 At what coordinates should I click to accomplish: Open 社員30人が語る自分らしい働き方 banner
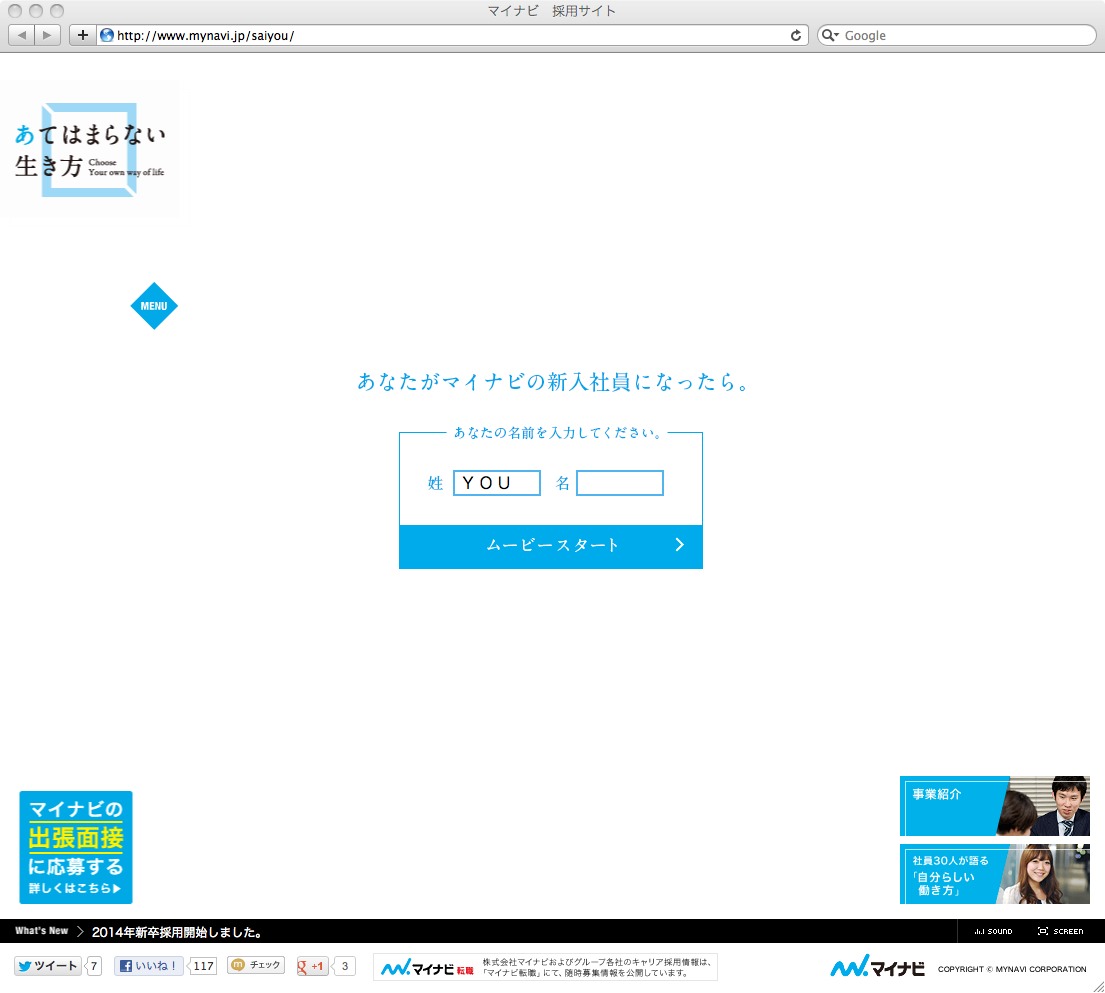[x=995, y=874]
